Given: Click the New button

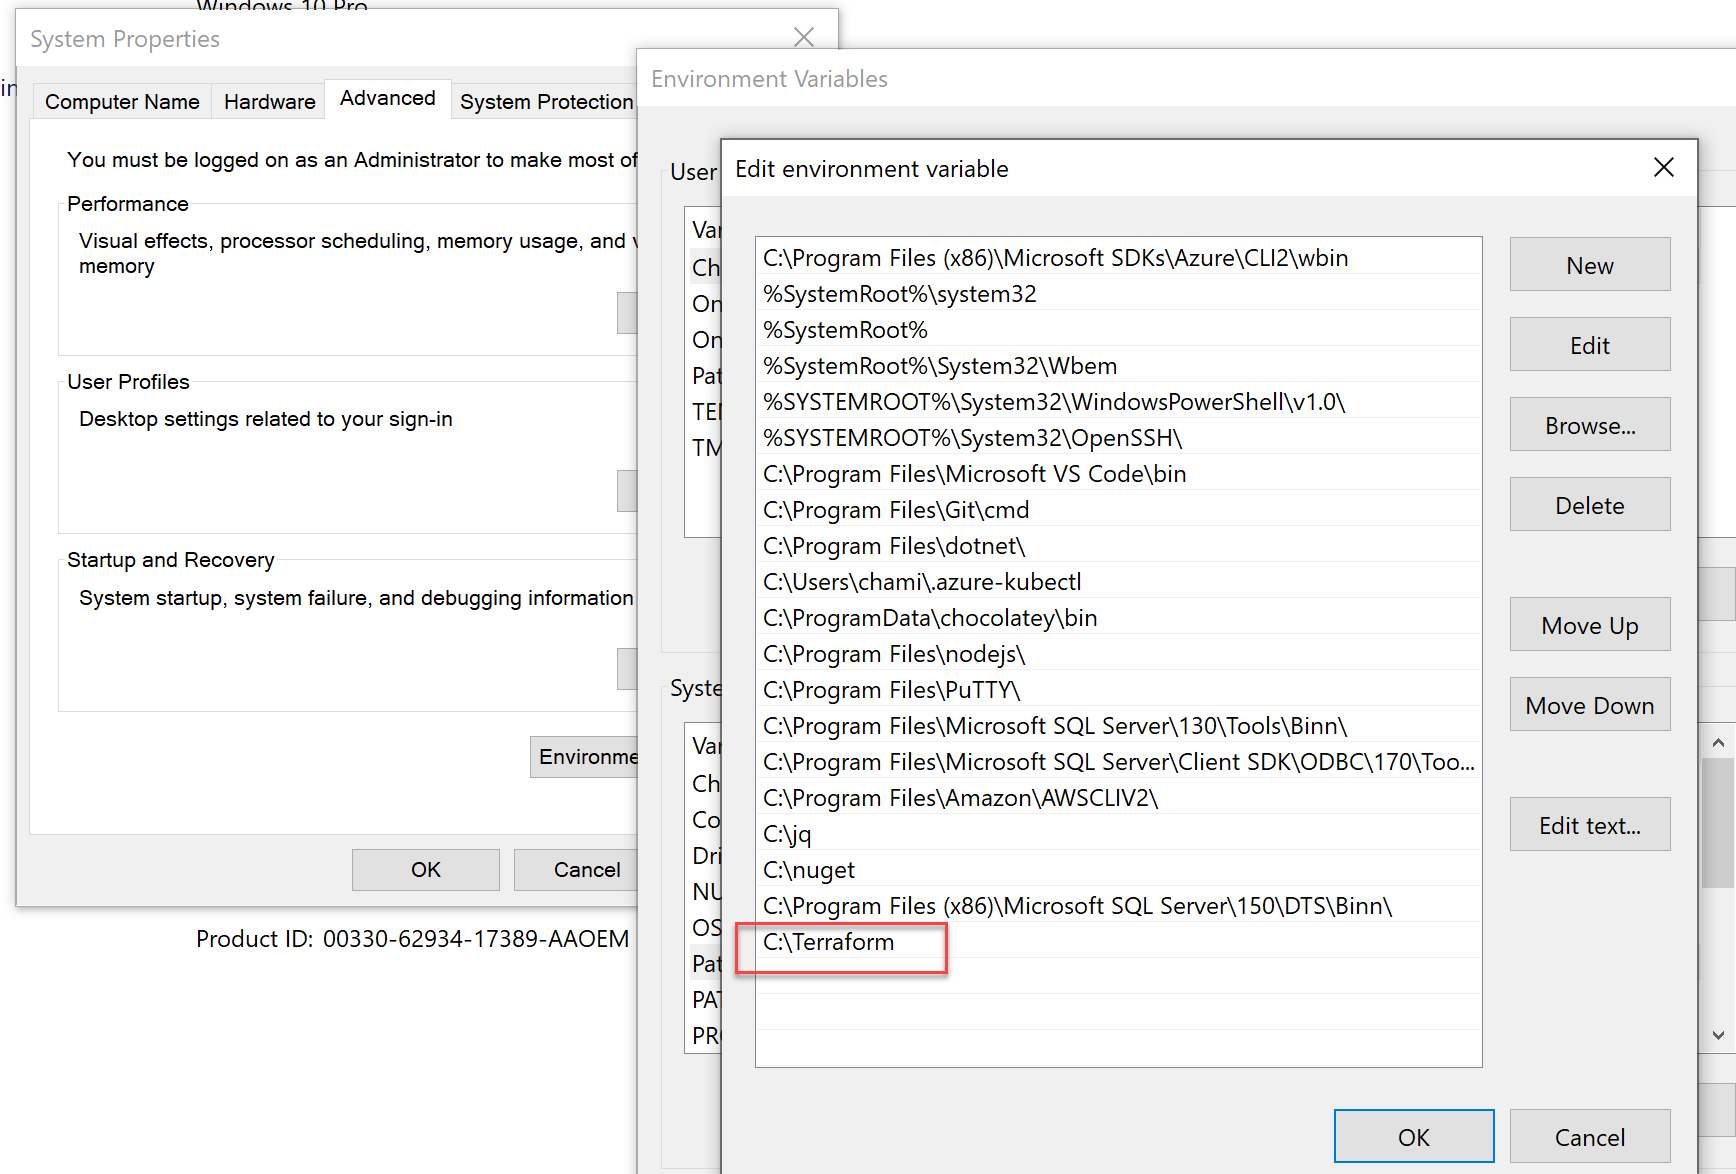Looking at the screenshot, I should tap(1589, 265).
